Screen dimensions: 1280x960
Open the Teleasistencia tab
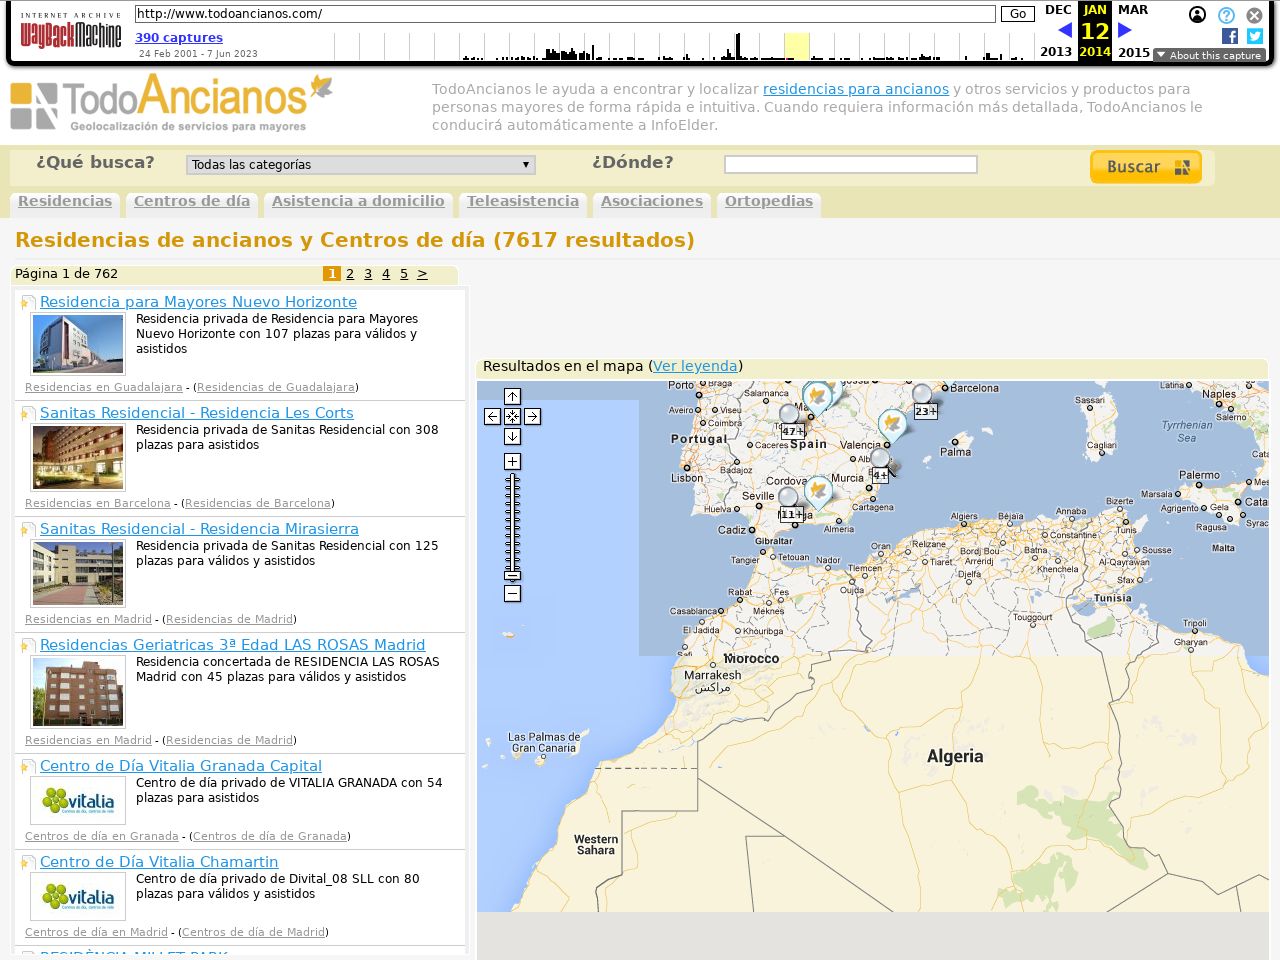[x=522, y=201]
